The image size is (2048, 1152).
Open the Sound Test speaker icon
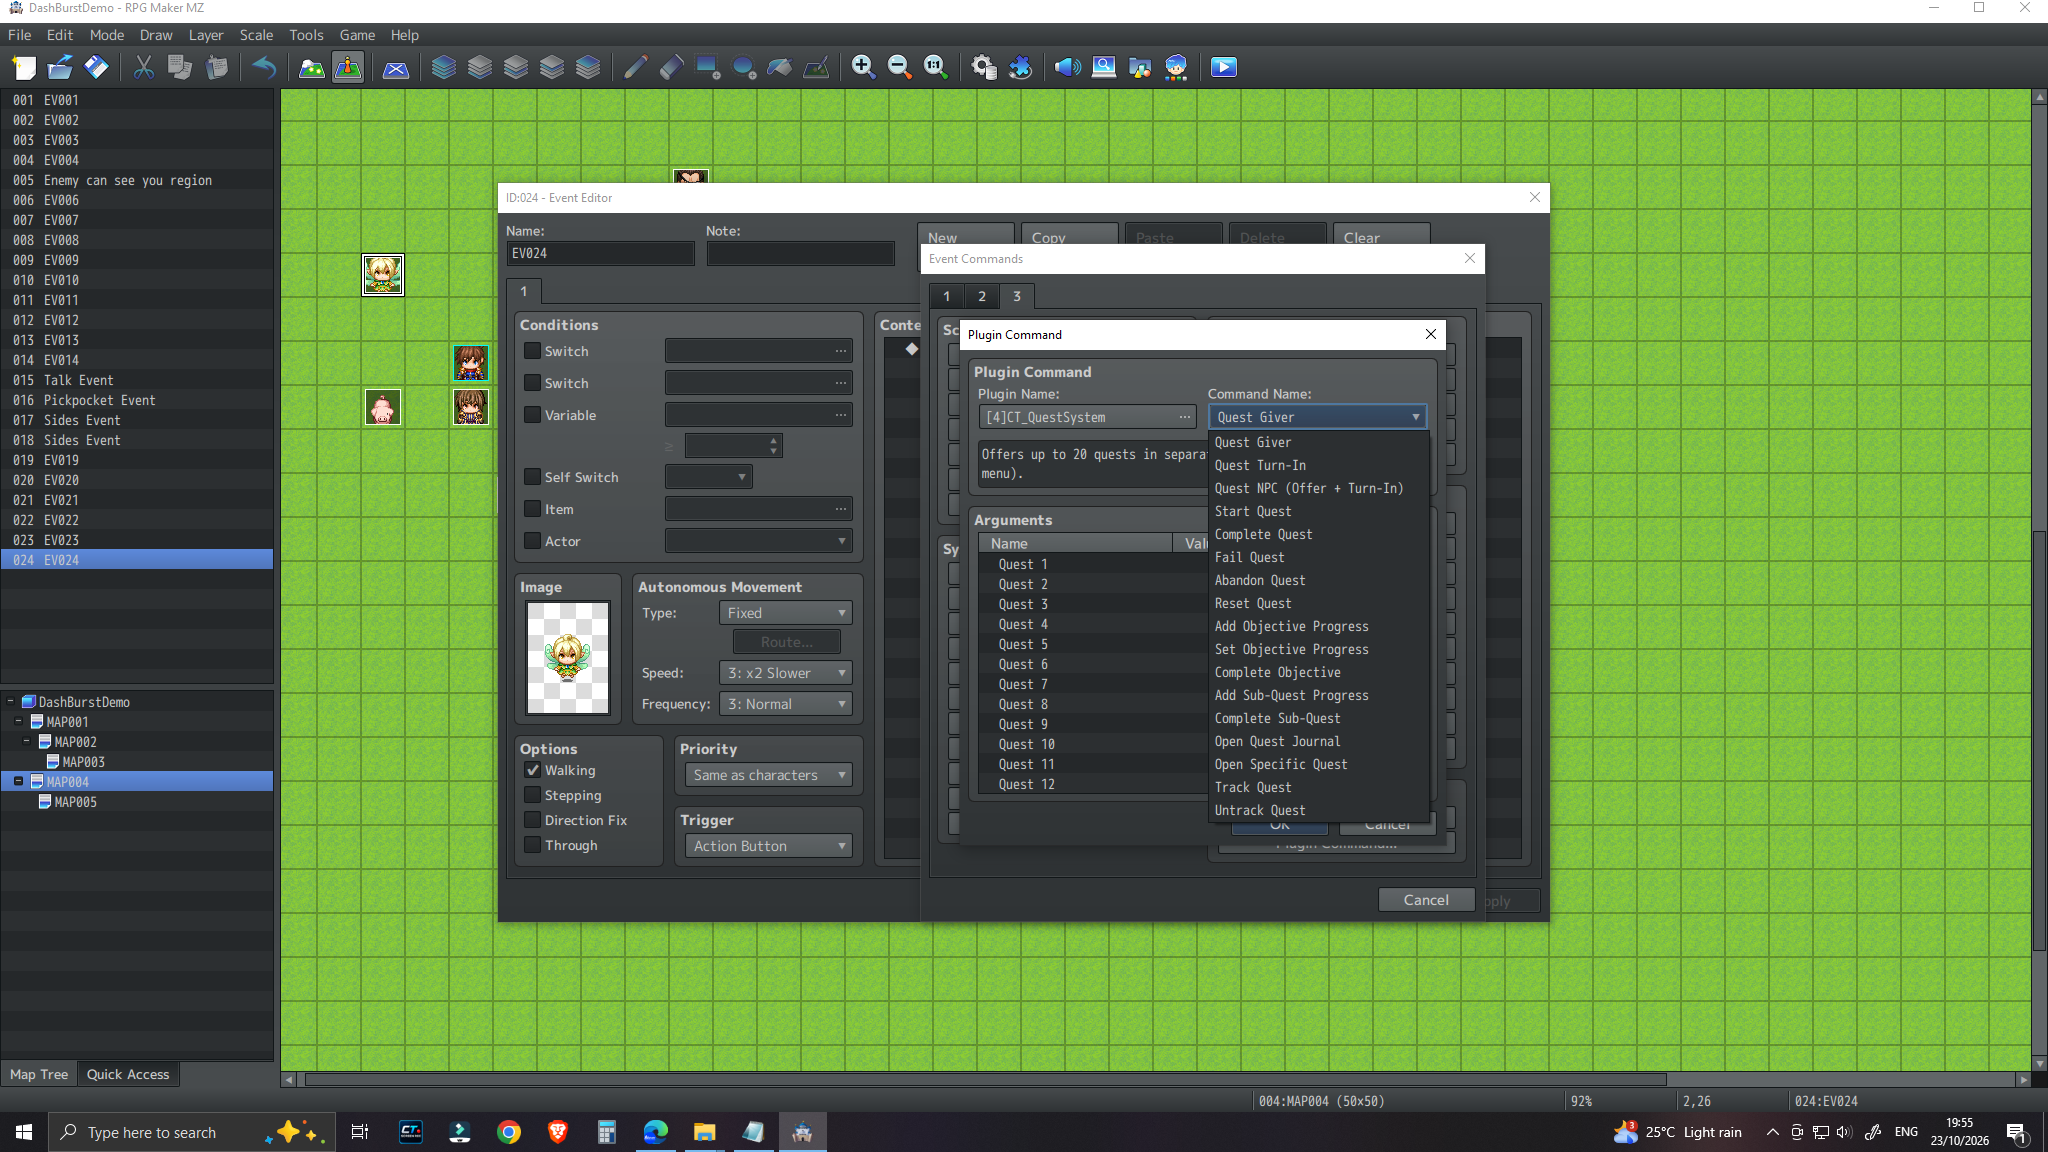pos(1068,67)
